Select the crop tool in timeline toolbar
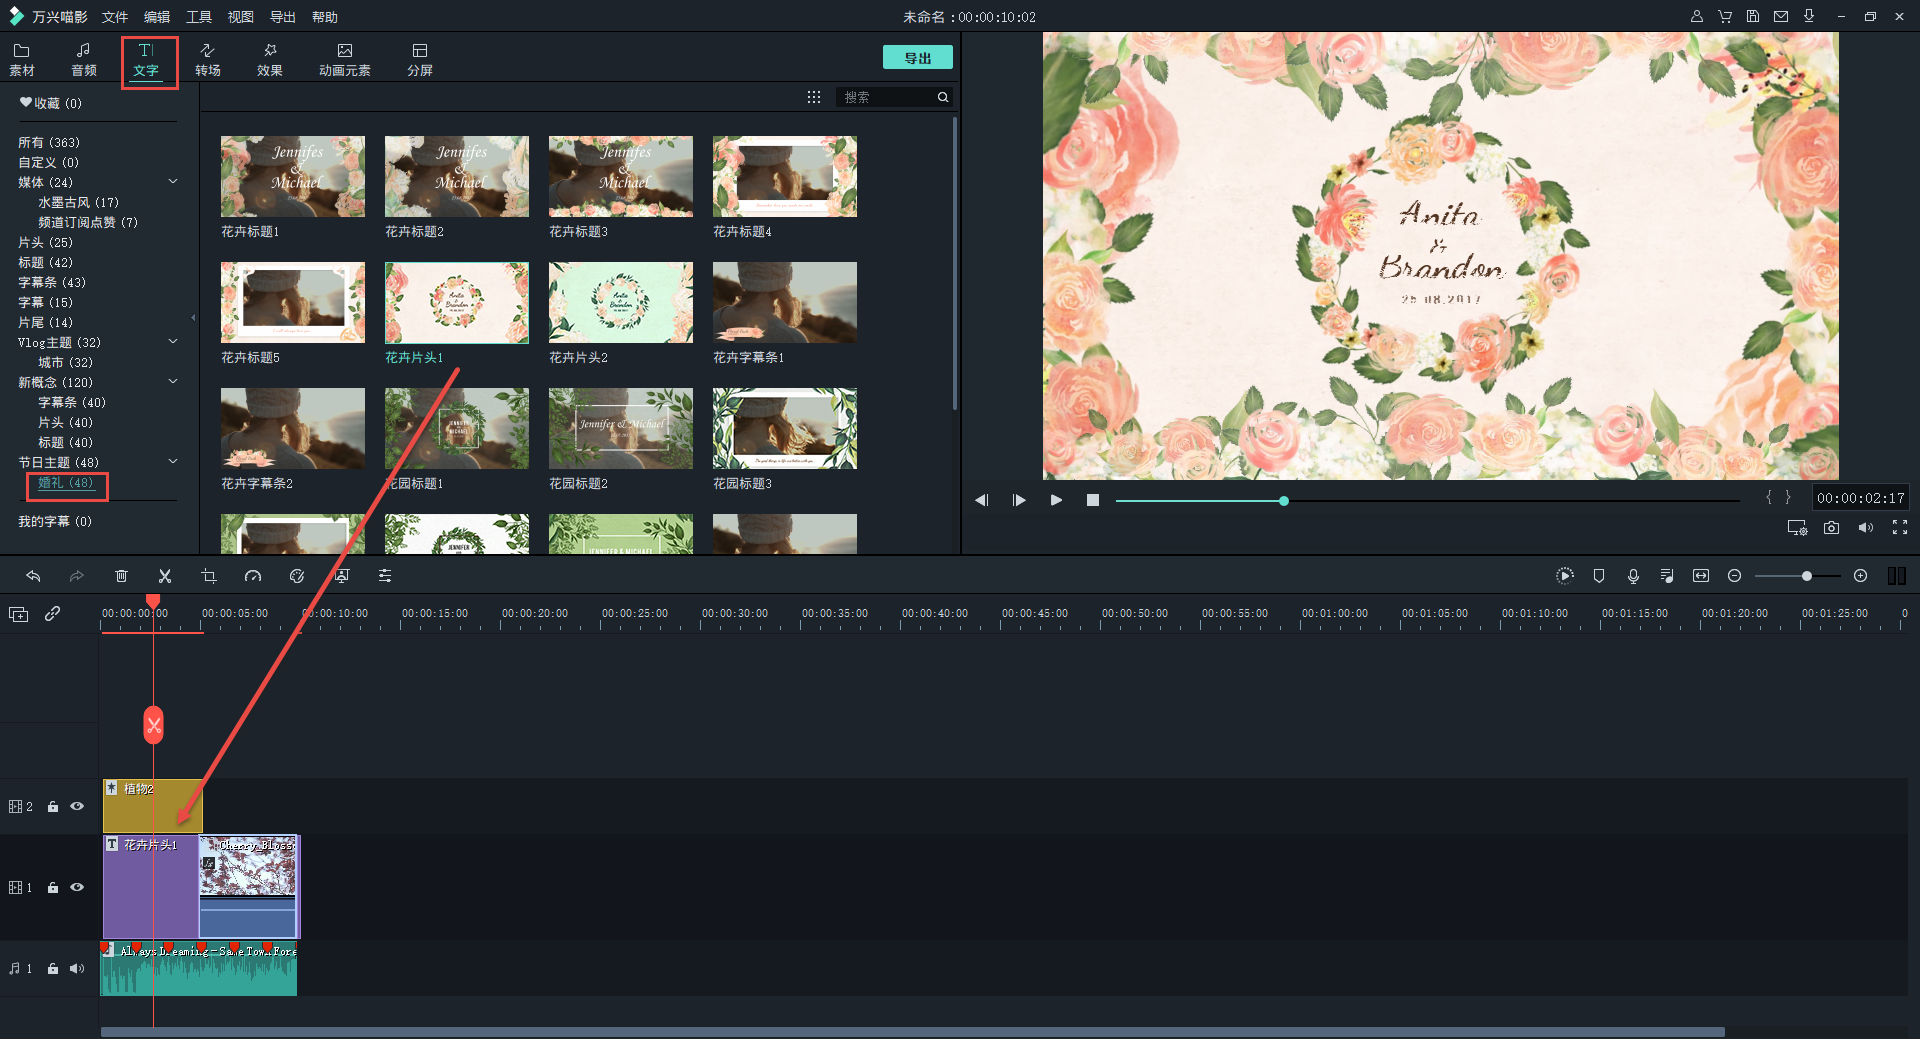This screenshot has height=1039, width=1920. coord(209,576)
